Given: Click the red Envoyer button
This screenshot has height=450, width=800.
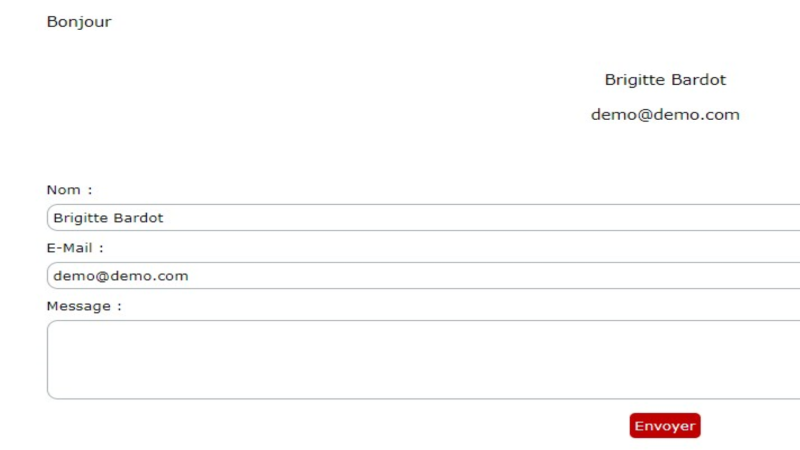Looking at the screenshot, I should [x=665, y=426].
